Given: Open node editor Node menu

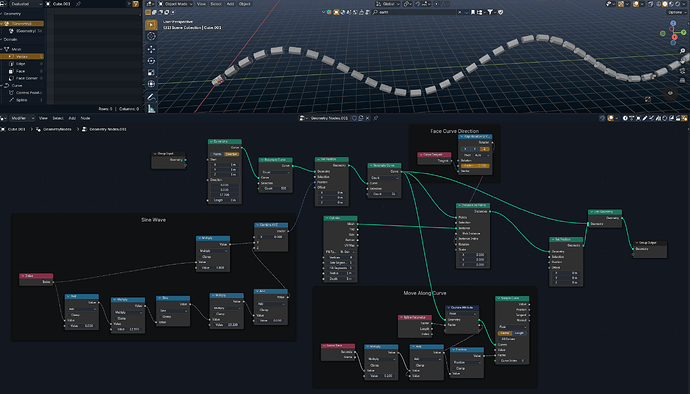Looking at the screenshot, I should (x=85, y=118).
